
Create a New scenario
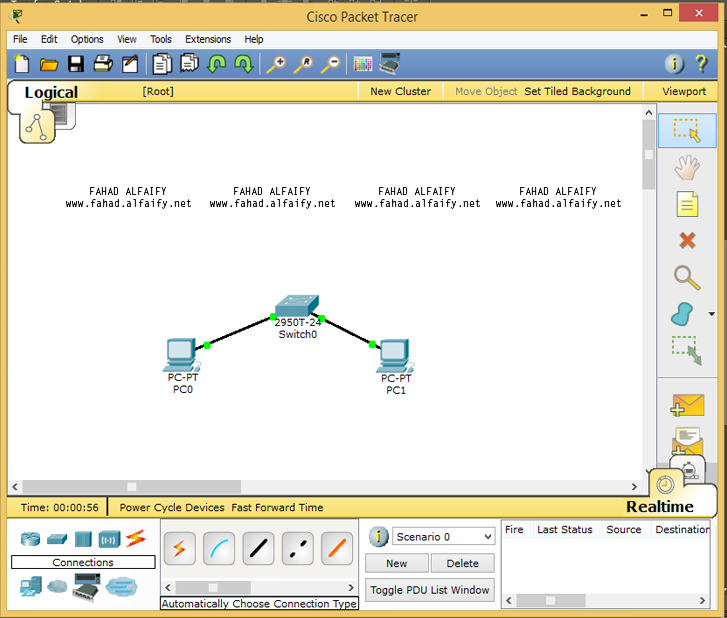tap(396, 563)
